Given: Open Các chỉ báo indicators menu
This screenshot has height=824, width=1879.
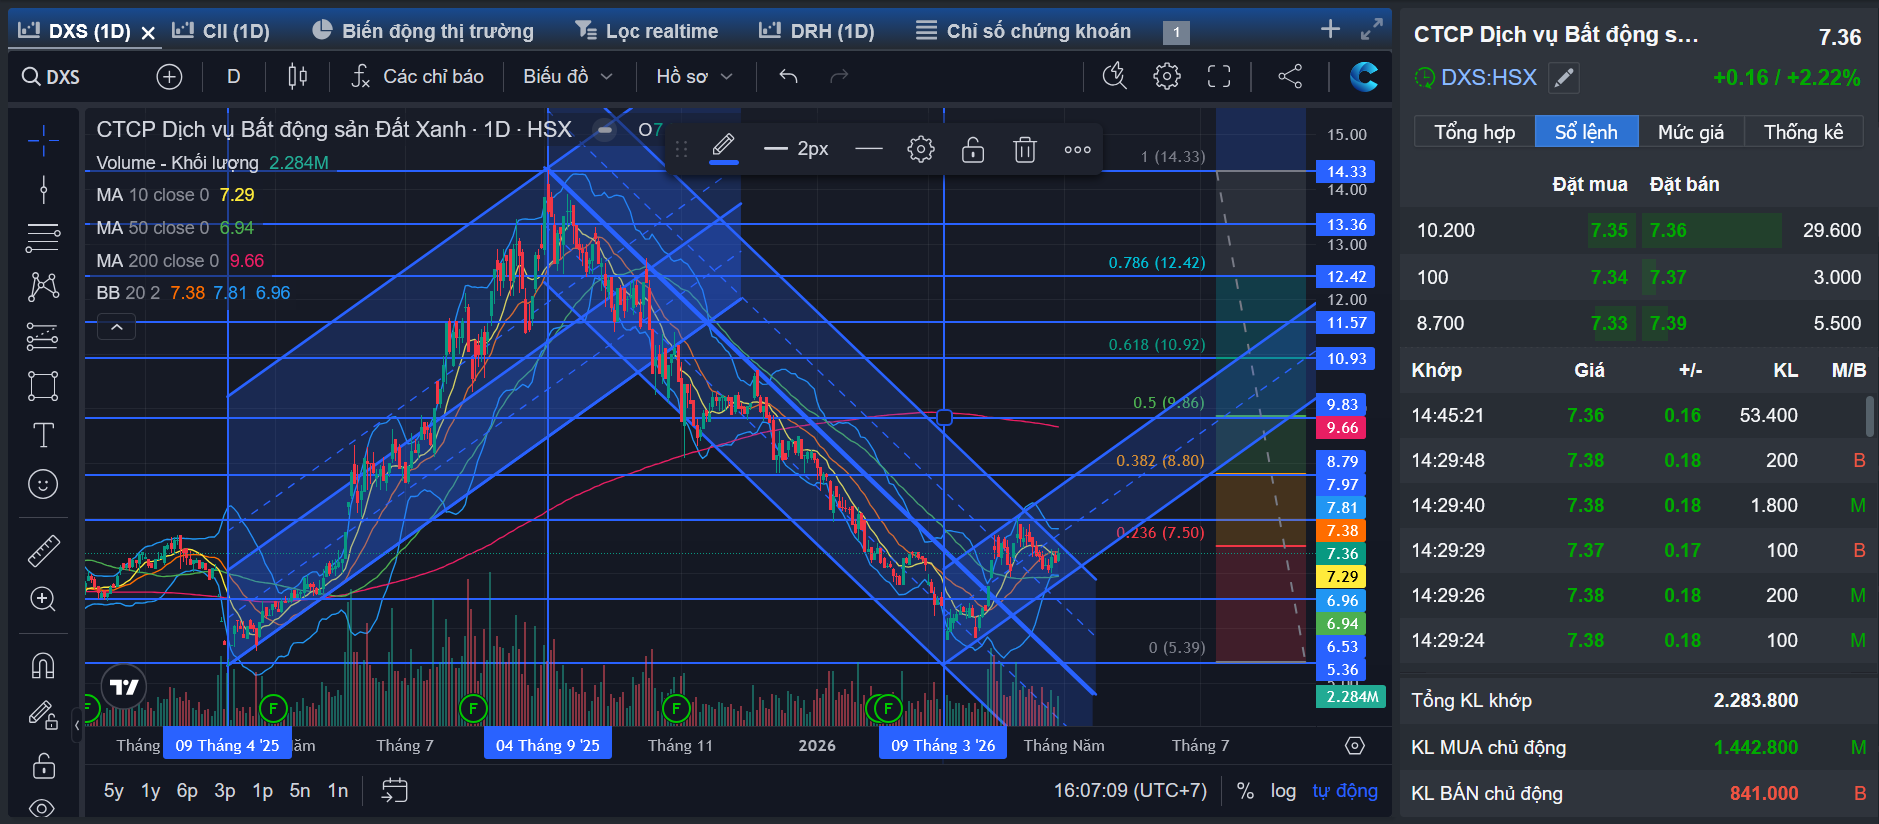Looking at the screenshot, I should pyautogui.click(x=418, y=77).
